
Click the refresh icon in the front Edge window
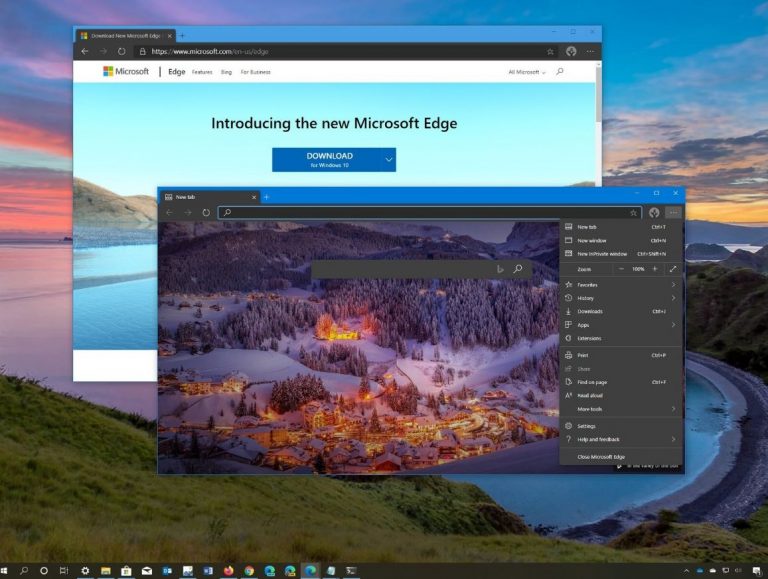click(206, 213)
